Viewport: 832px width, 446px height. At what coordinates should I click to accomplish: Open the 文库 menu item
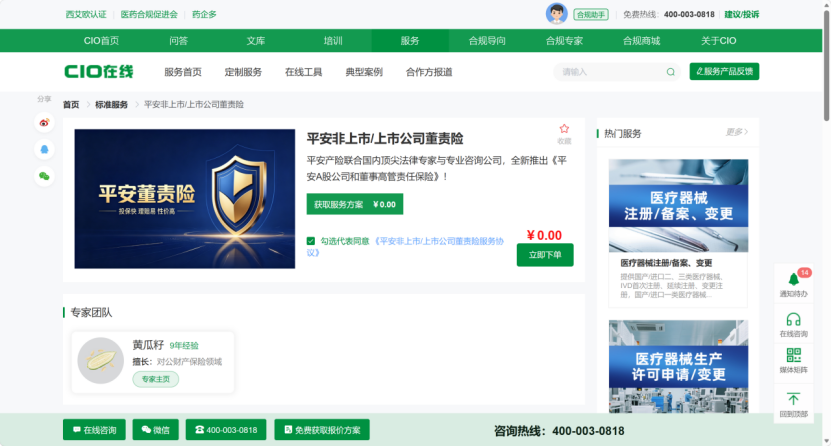pyautogui.click(x=256, y=41)
